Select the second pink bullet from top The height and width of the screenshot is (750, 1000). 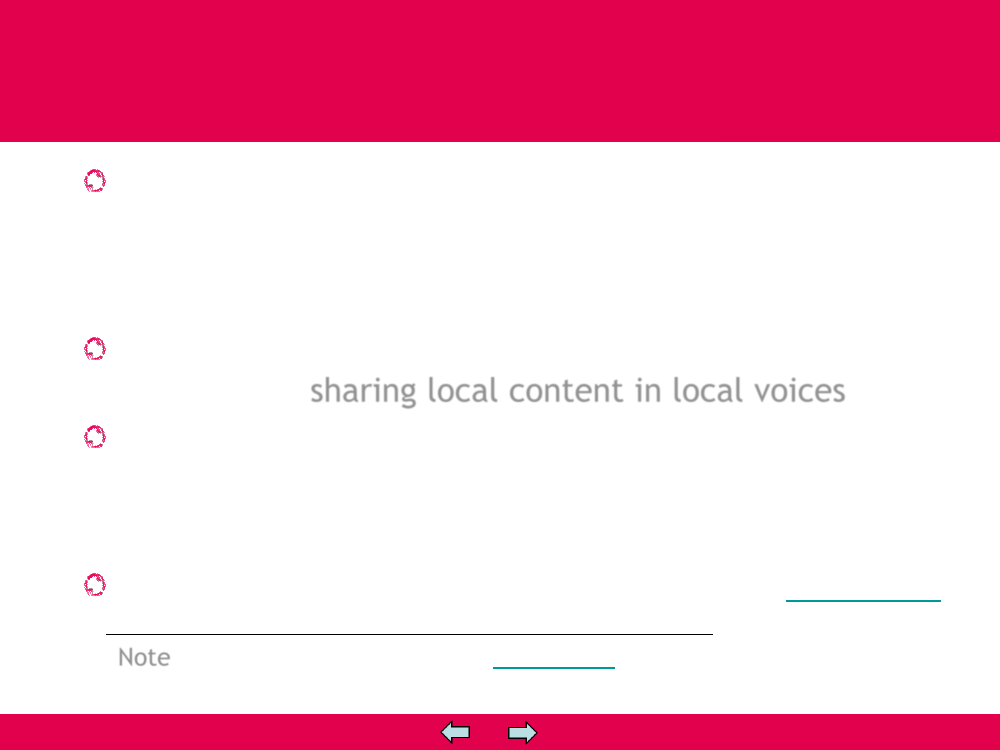click(x=94, y=349)
